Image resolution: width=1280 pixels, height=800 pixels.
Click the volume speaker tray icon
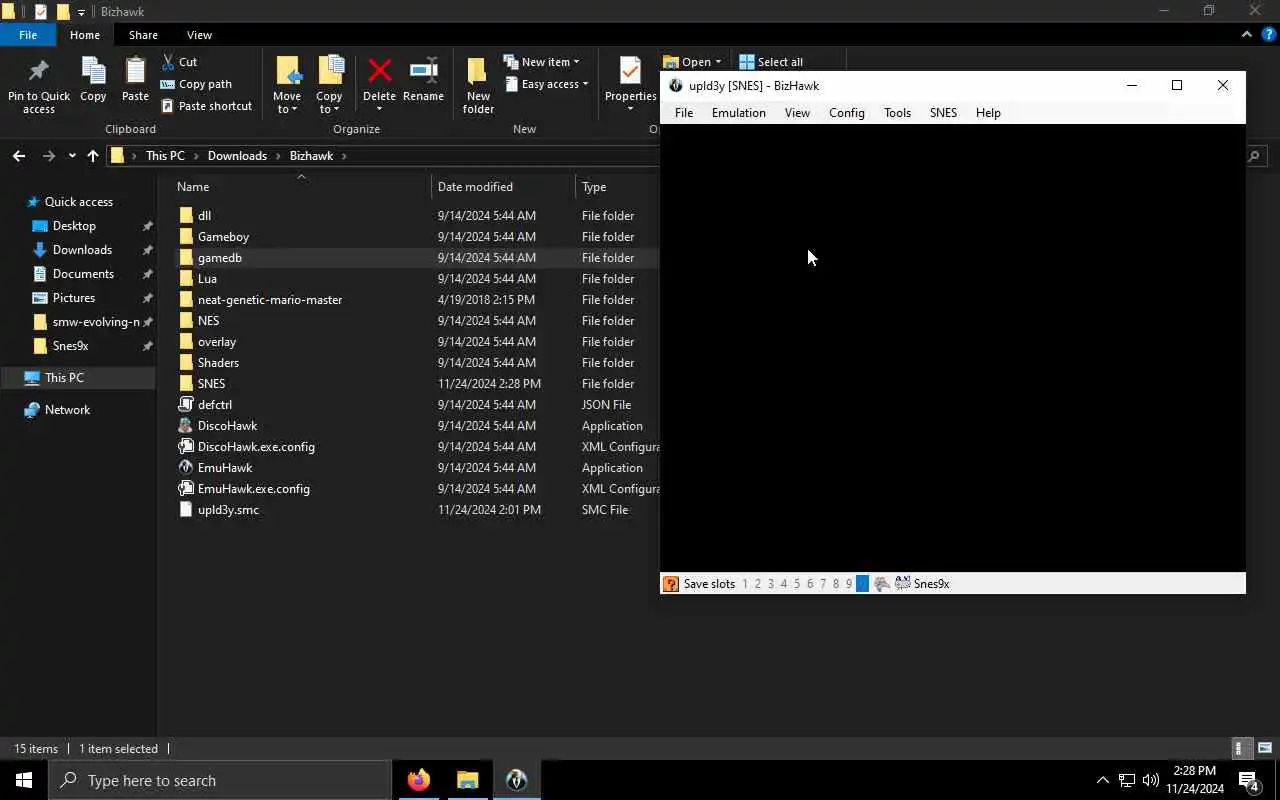1151,780
